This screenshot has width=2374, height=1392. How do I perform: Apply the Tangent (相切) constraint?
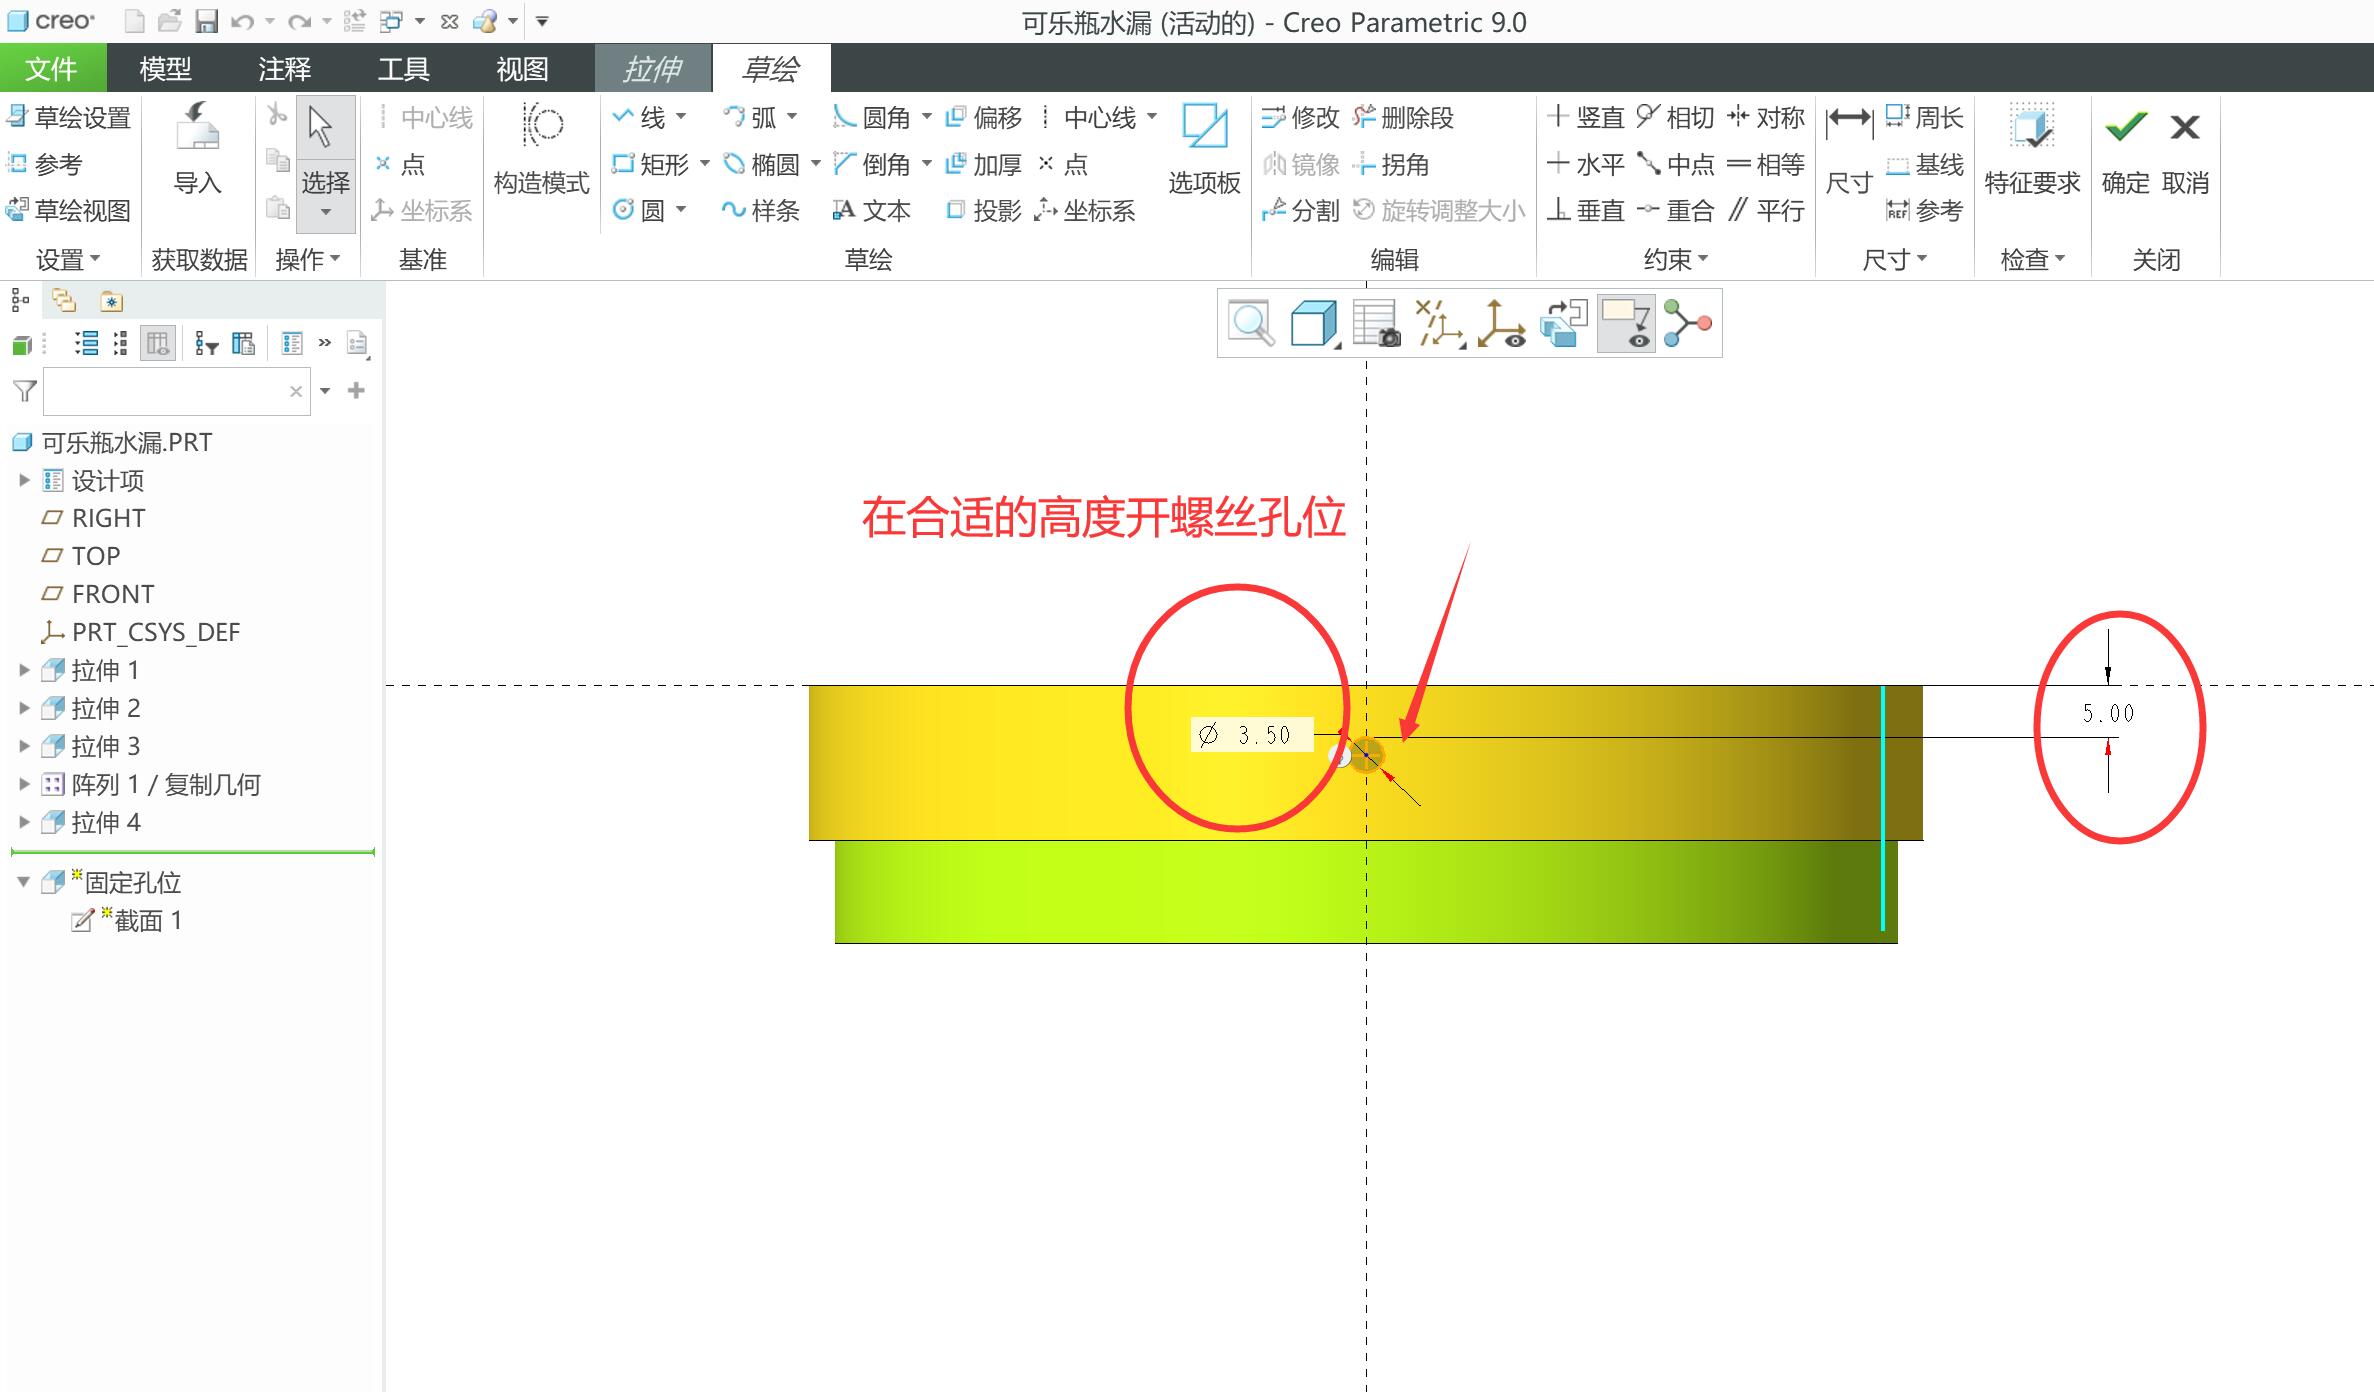[x=1675, y=118]
